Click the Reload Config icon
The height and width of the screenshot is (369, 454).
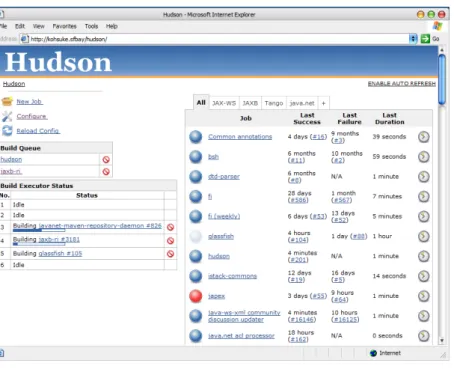click(7, 131)
